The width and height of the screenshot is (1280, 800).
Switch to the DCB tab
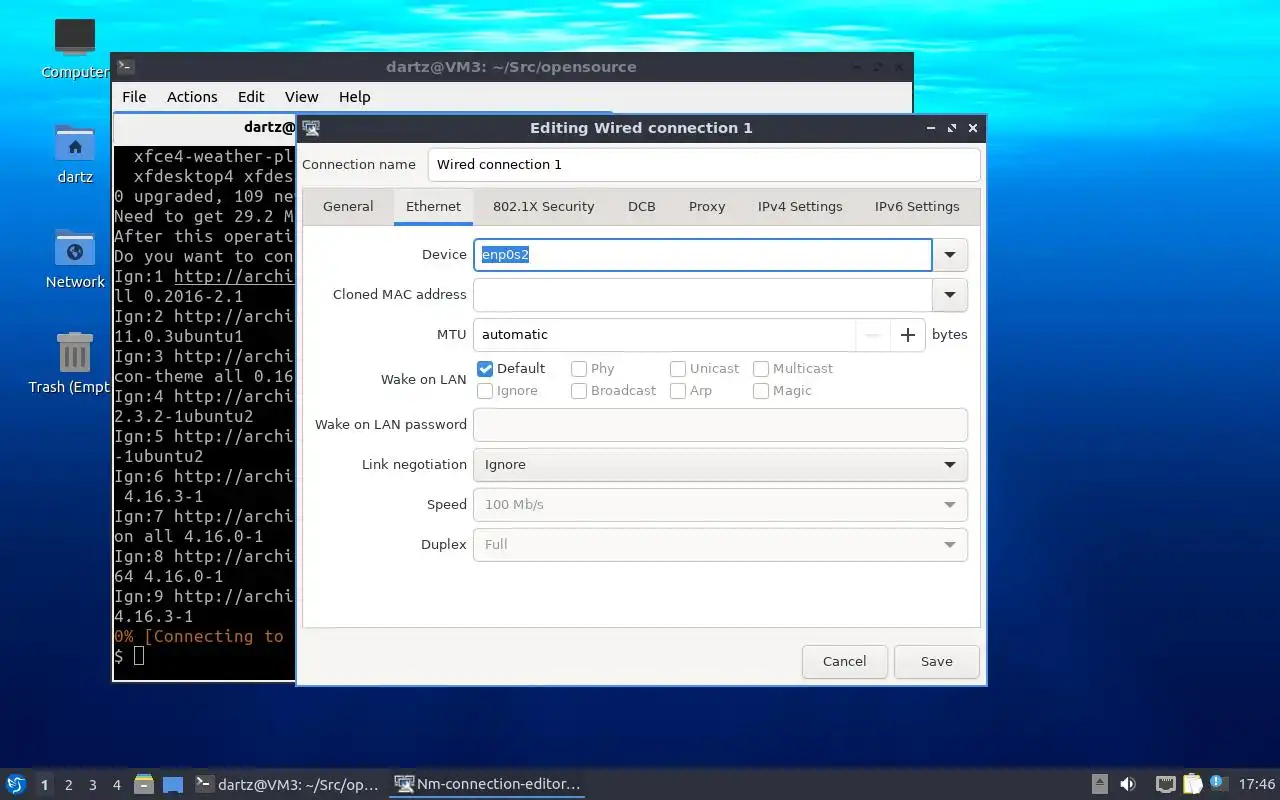(642, 207)
